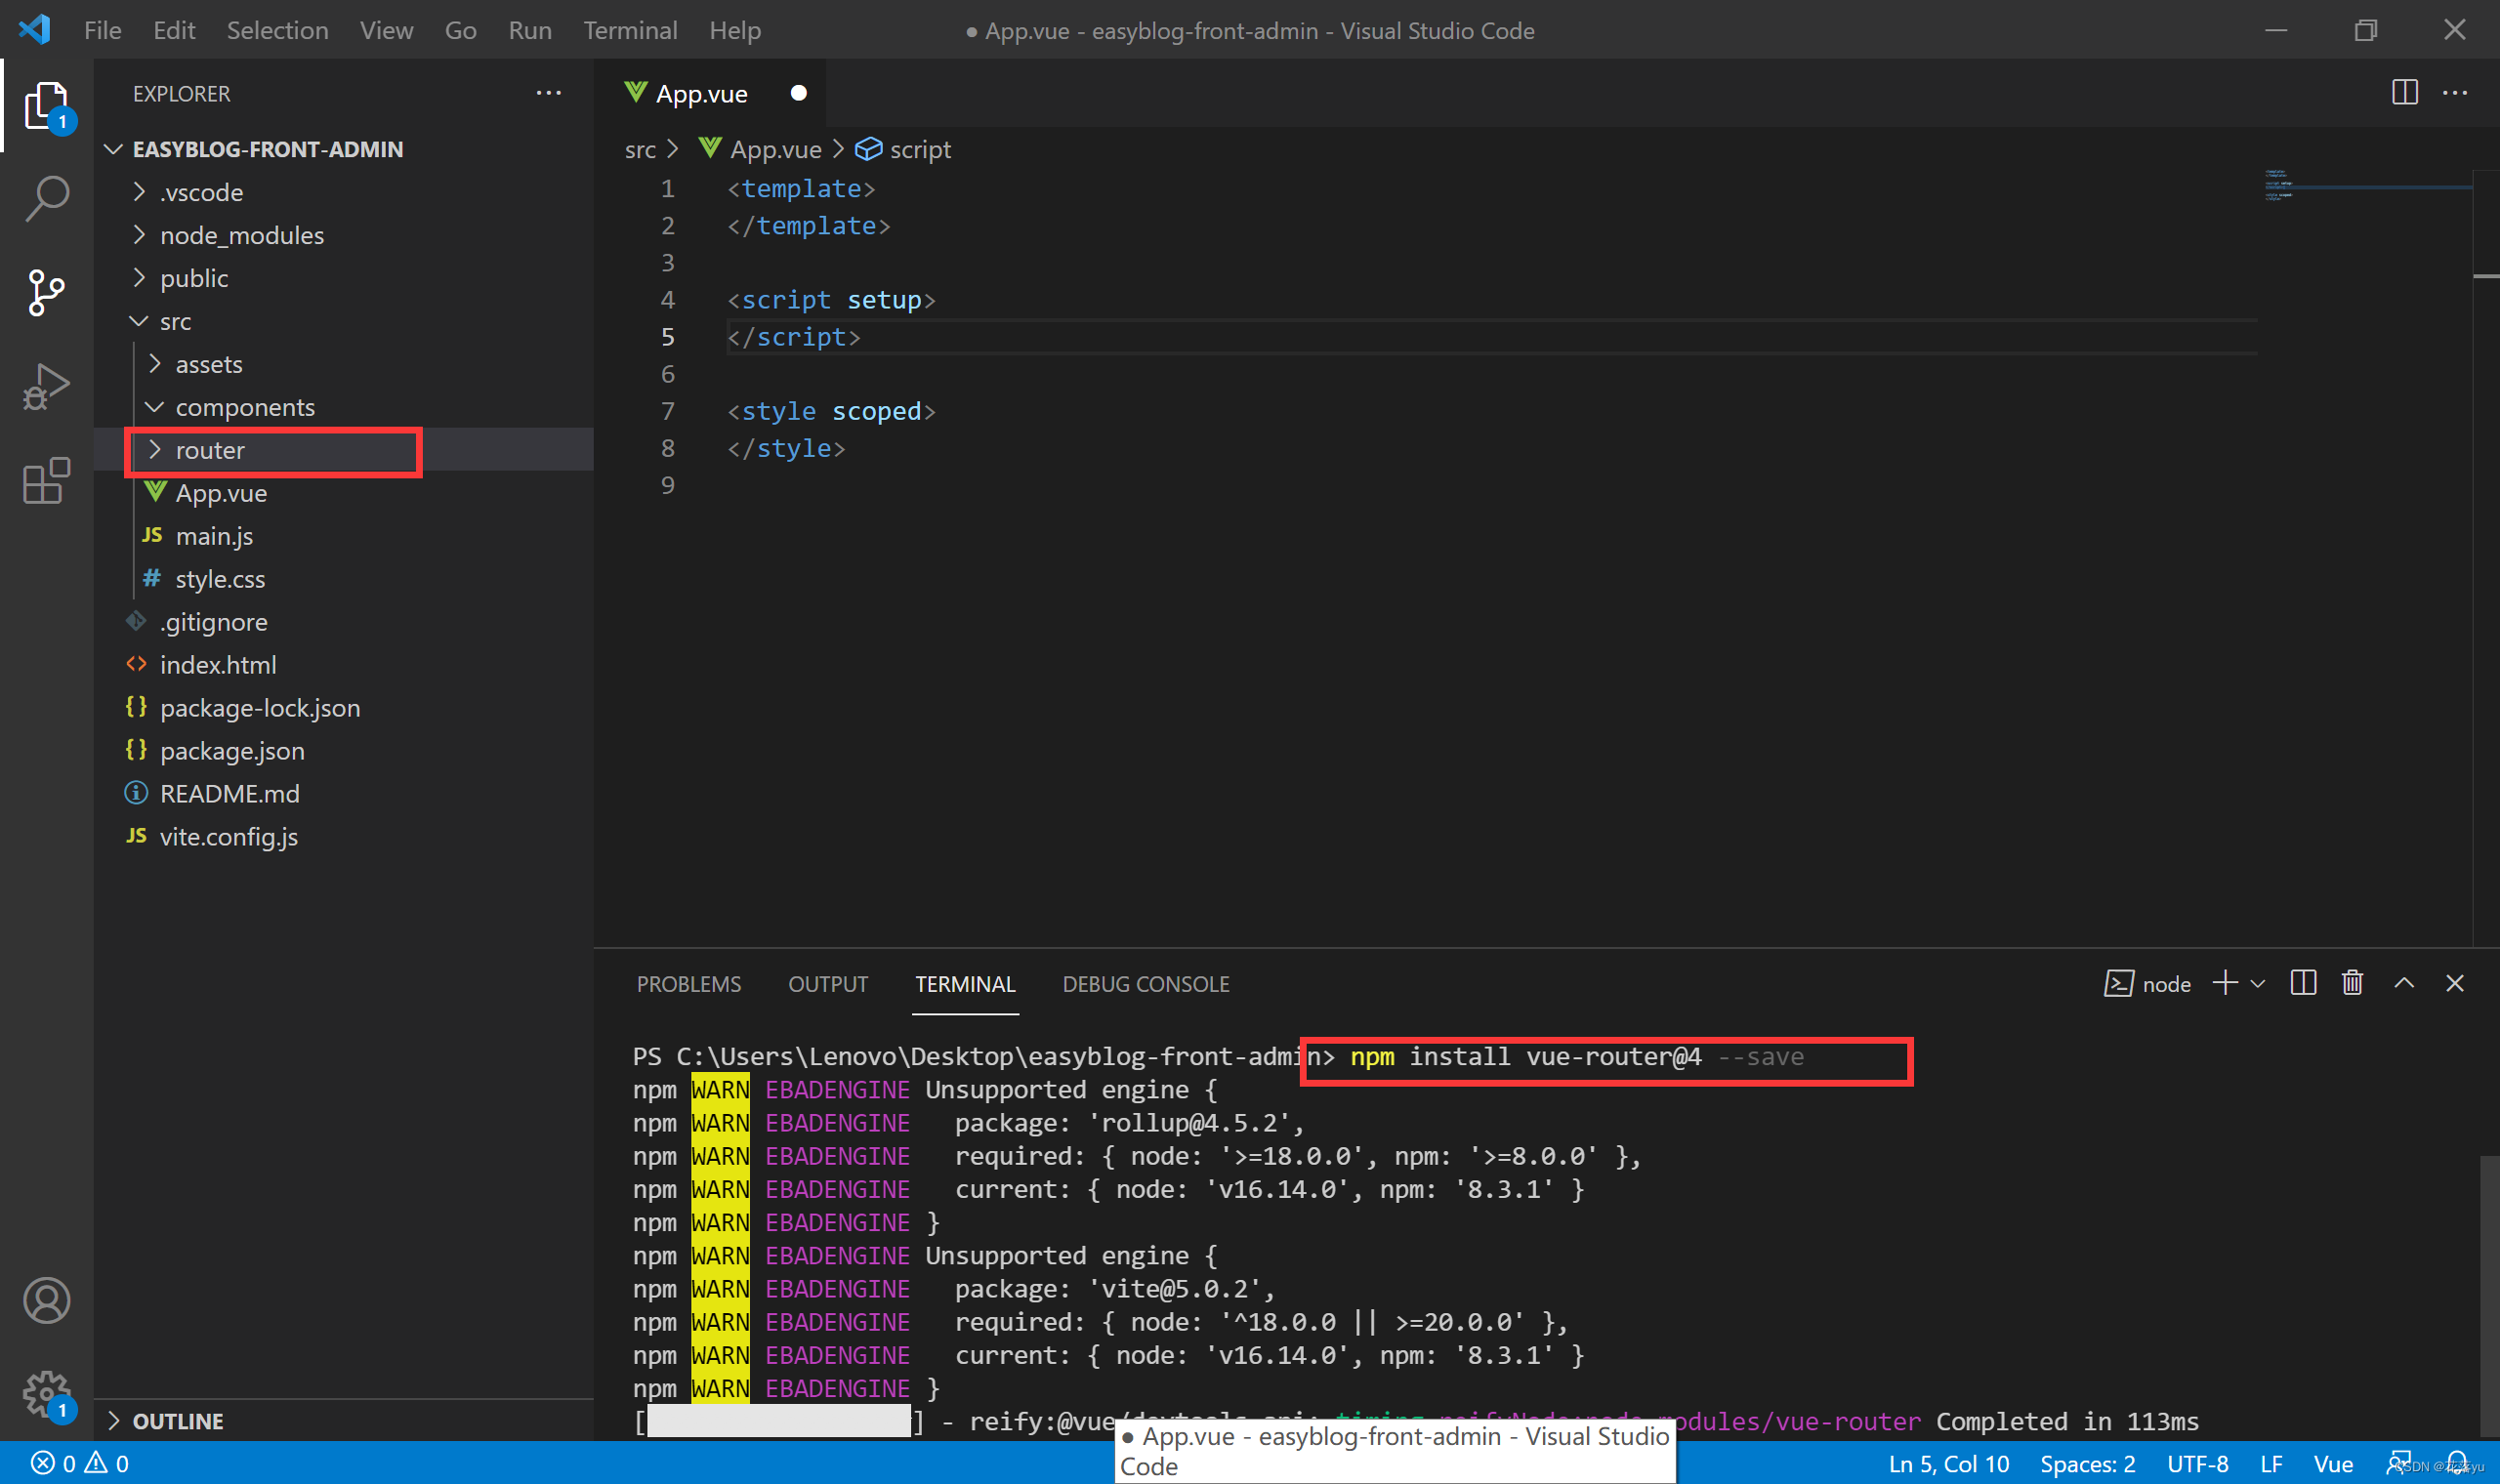Click the feedback icon in status bar
Image resolution: width=2500 pixels, height=1484 pixels.
point(2397,1463)
